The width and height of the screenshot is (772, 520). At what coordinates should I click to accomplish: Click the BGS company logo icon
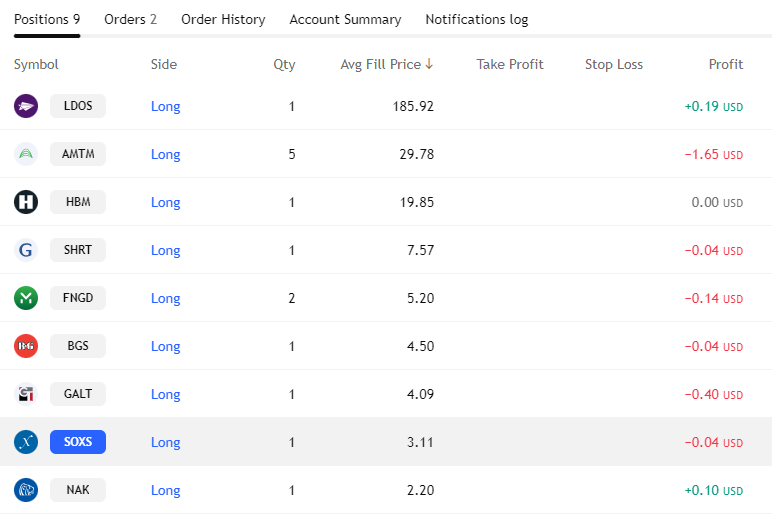pos(26,346)
